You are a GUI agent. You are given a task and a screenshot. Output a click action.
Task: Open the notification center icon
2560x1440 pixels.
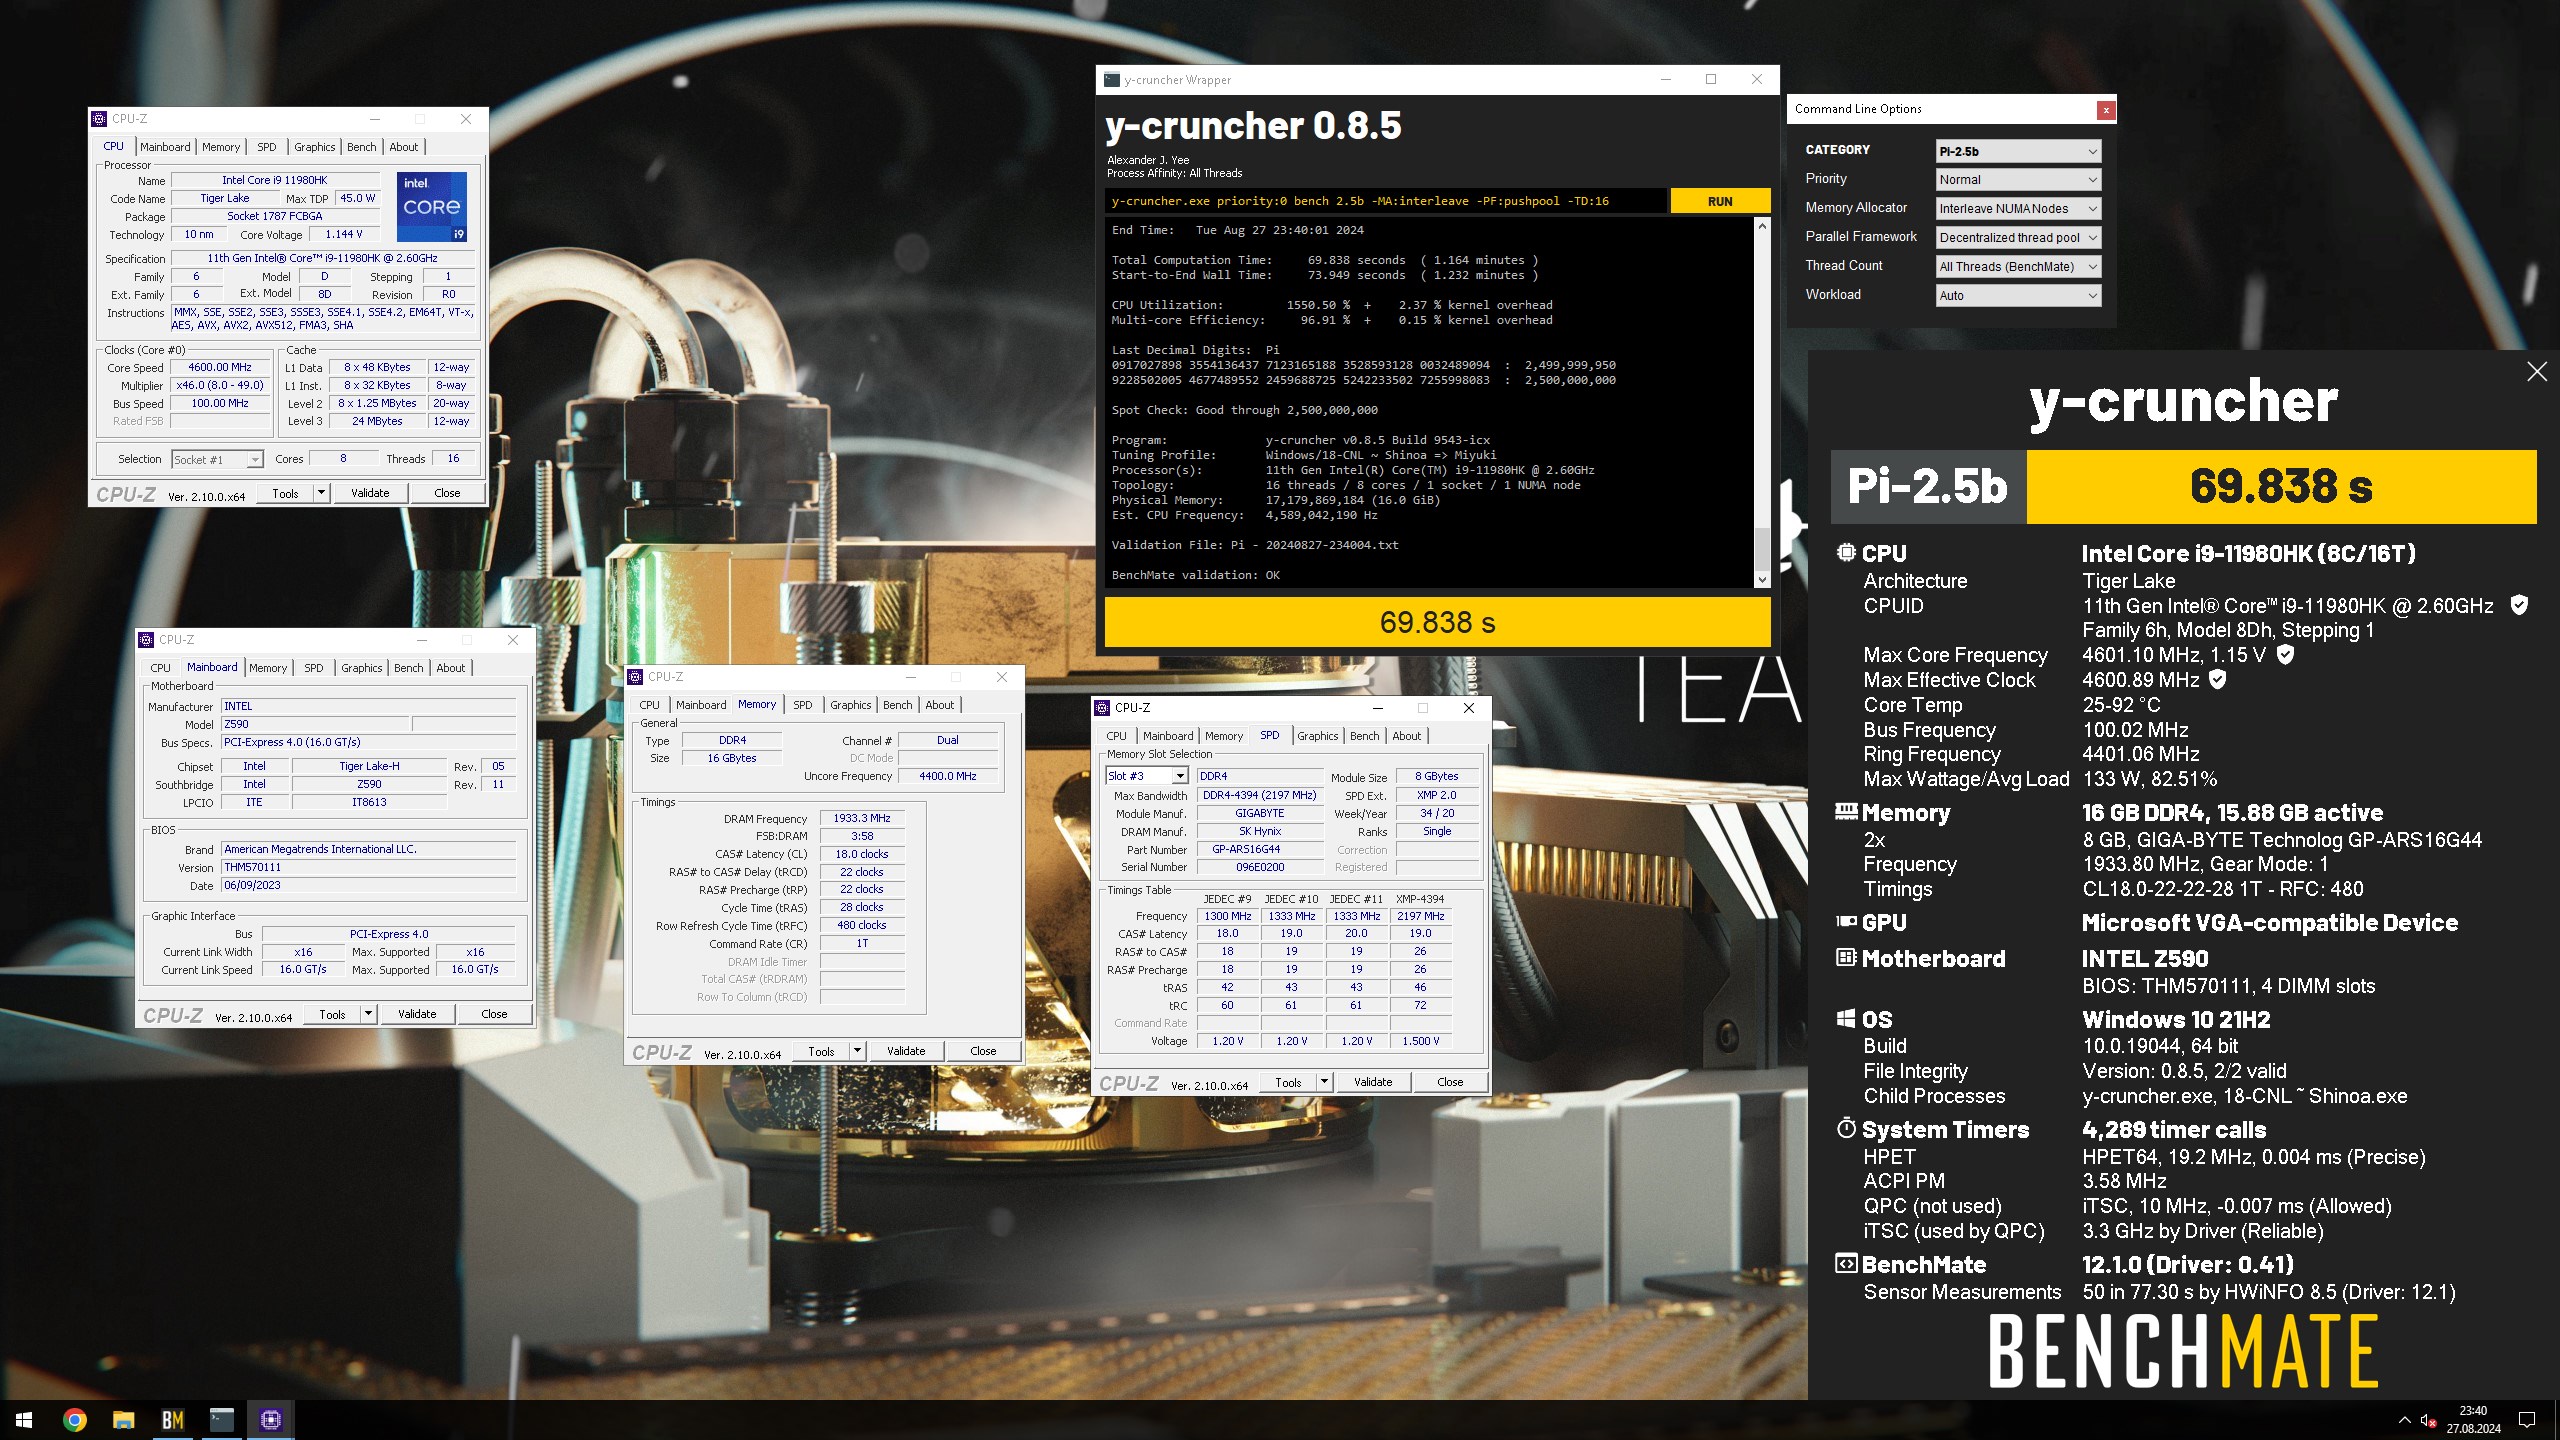(x=2527, y=1419)
